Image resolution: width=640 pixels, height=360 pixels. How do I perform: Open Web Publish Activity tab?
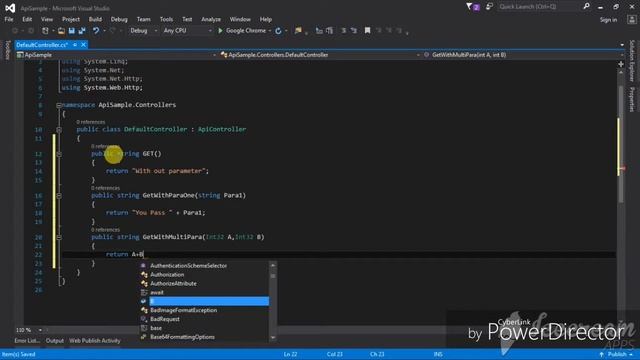tap(95, 341)
